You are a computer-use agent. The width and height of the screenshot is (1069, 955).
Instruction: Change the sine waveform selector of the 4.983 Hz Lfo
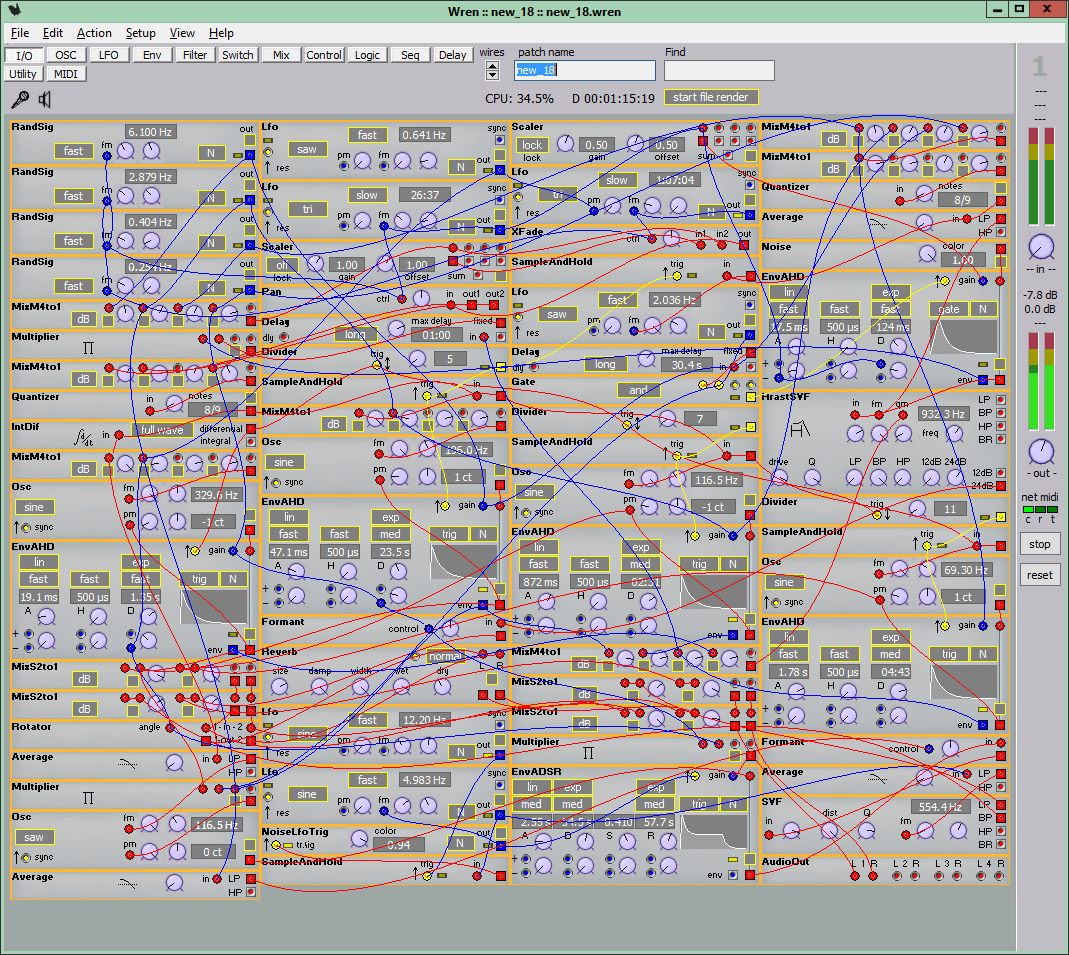307,794
